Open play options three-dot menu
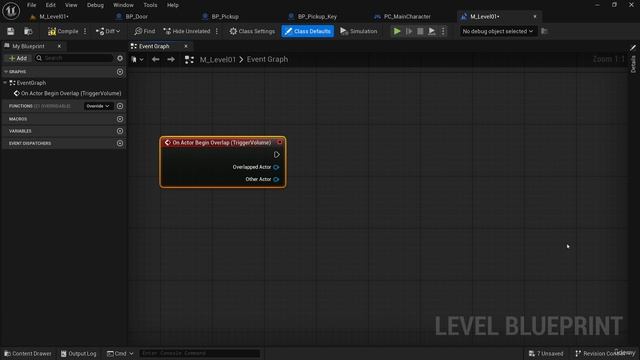This screenshot has width=640, height=360. click(x=443, y=31)
